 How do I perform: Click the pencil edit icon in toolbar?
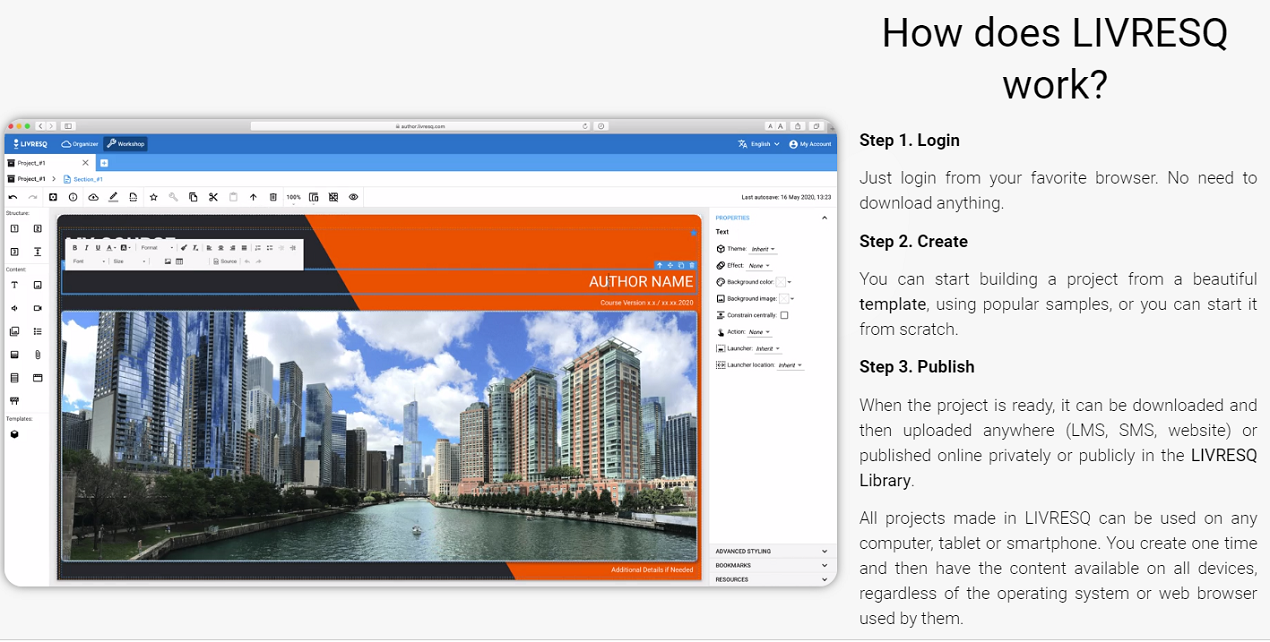[113, 197]
